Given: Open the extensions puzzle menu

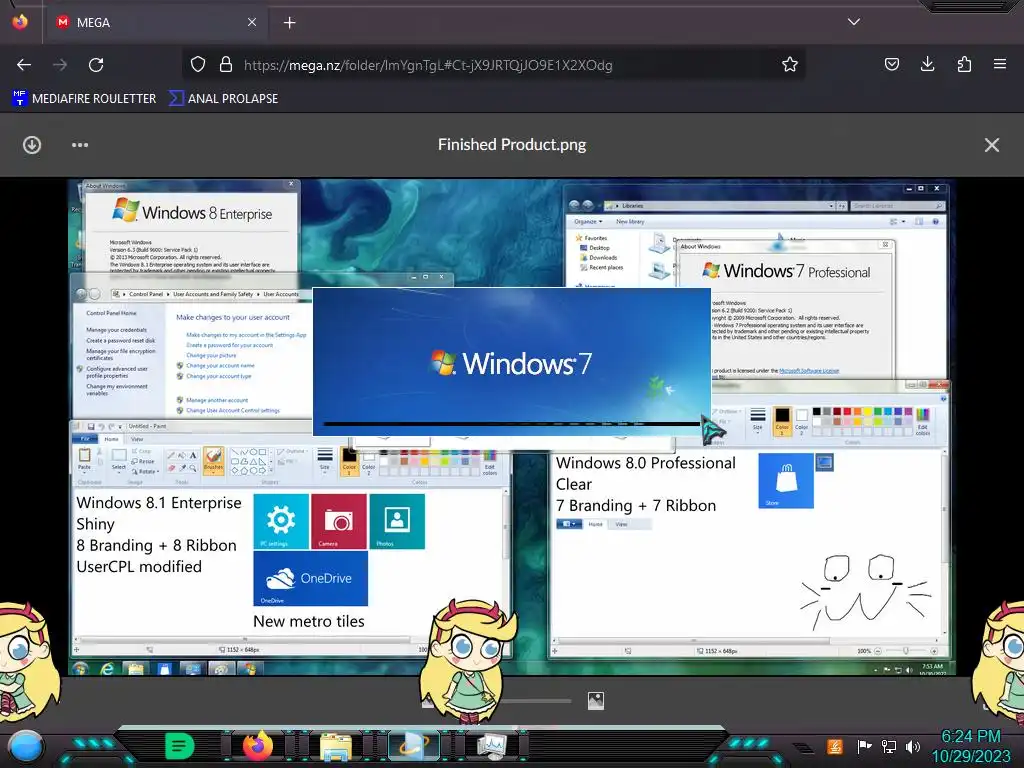Looking at the screenshot, I should click(x=964, y=64).
